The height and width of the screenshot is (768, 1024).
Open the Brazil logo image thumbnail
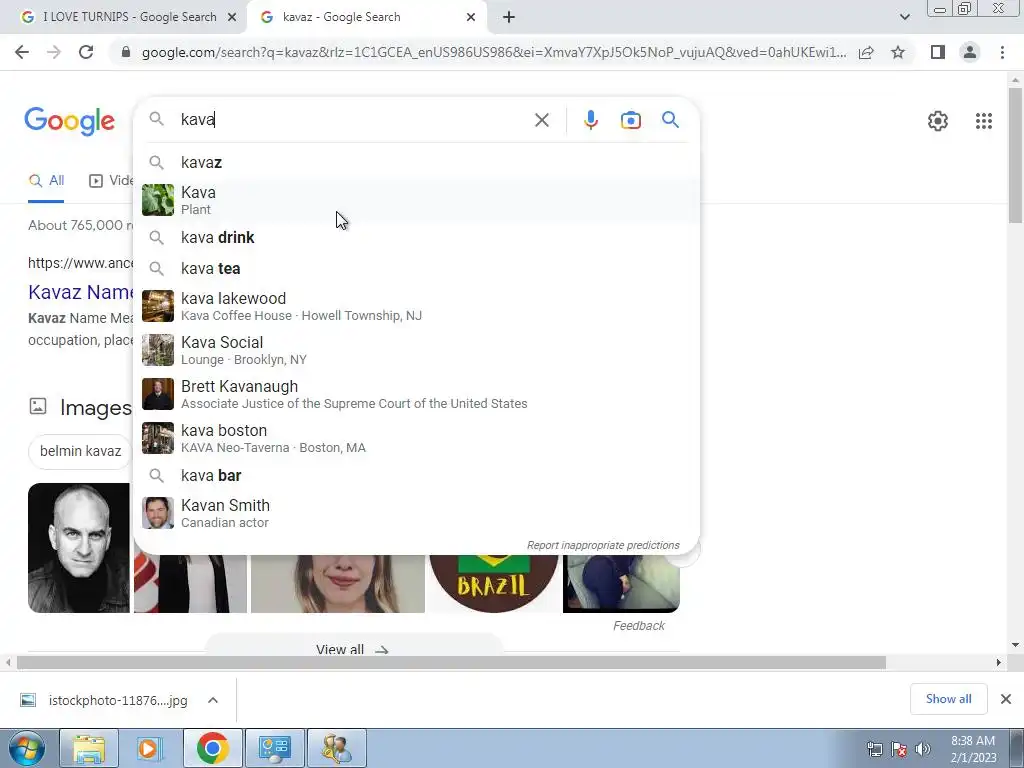coord(494,583)
